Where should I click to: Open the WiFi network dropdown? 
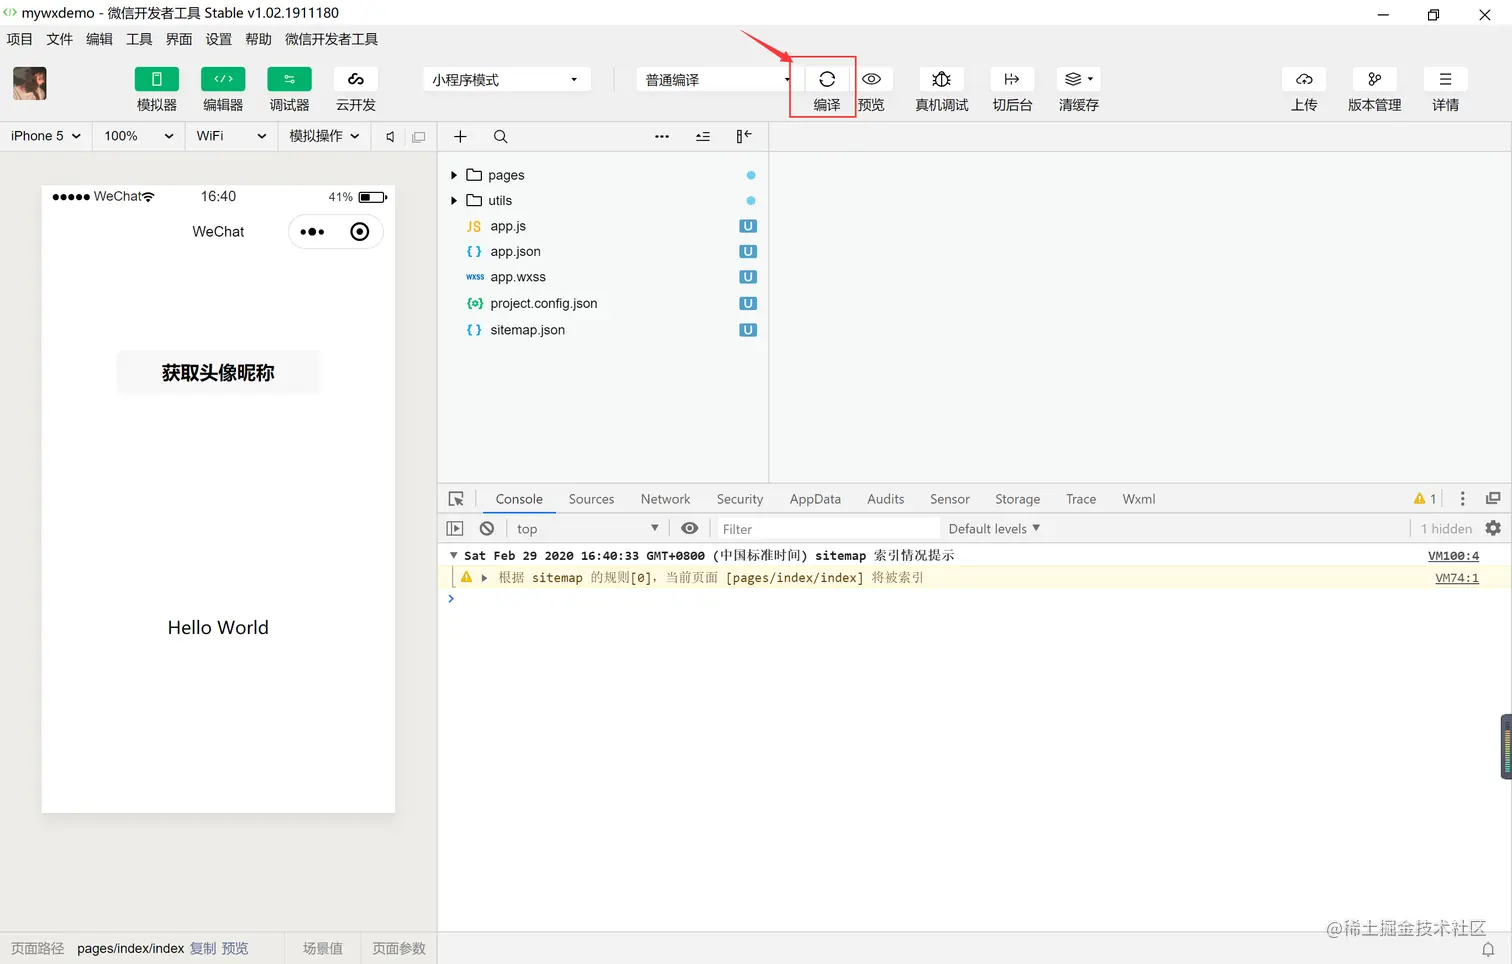coord(231,136)
